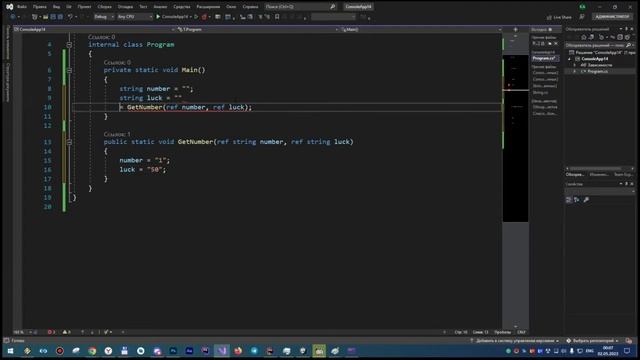This screenshot has width=640, height=360.
Task: Click the Live Share button
Action: point(559,17)
